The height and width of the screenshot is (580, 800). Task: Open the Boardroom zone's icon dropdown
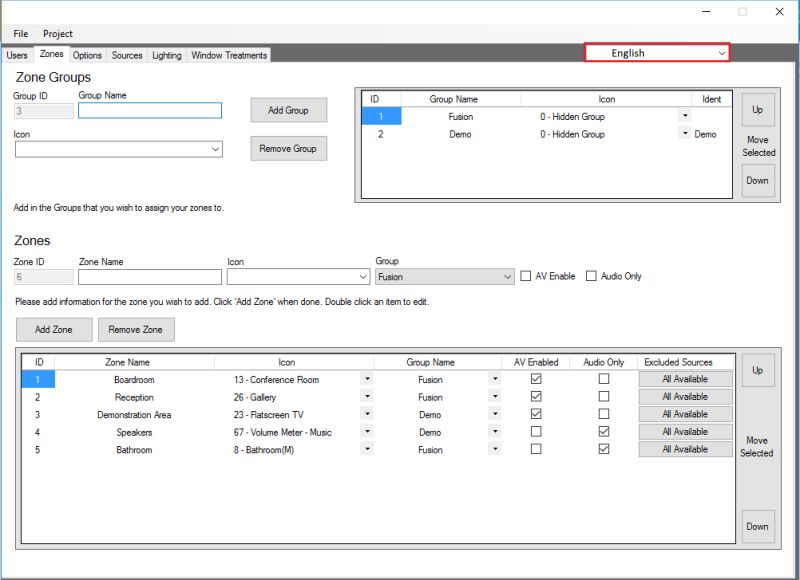point(368,380)
